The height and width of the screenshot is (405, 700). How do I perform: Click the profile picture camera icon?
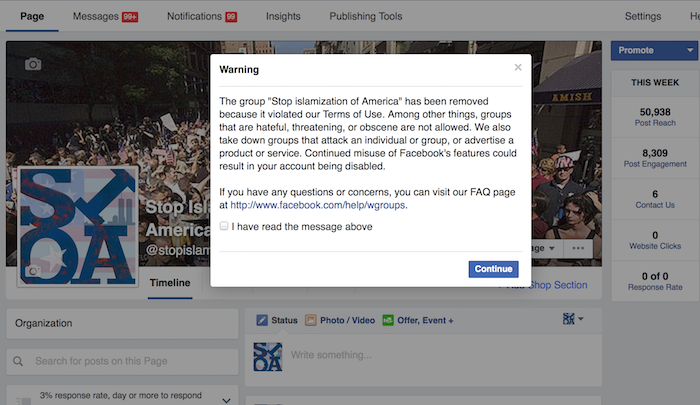[33, 271]
